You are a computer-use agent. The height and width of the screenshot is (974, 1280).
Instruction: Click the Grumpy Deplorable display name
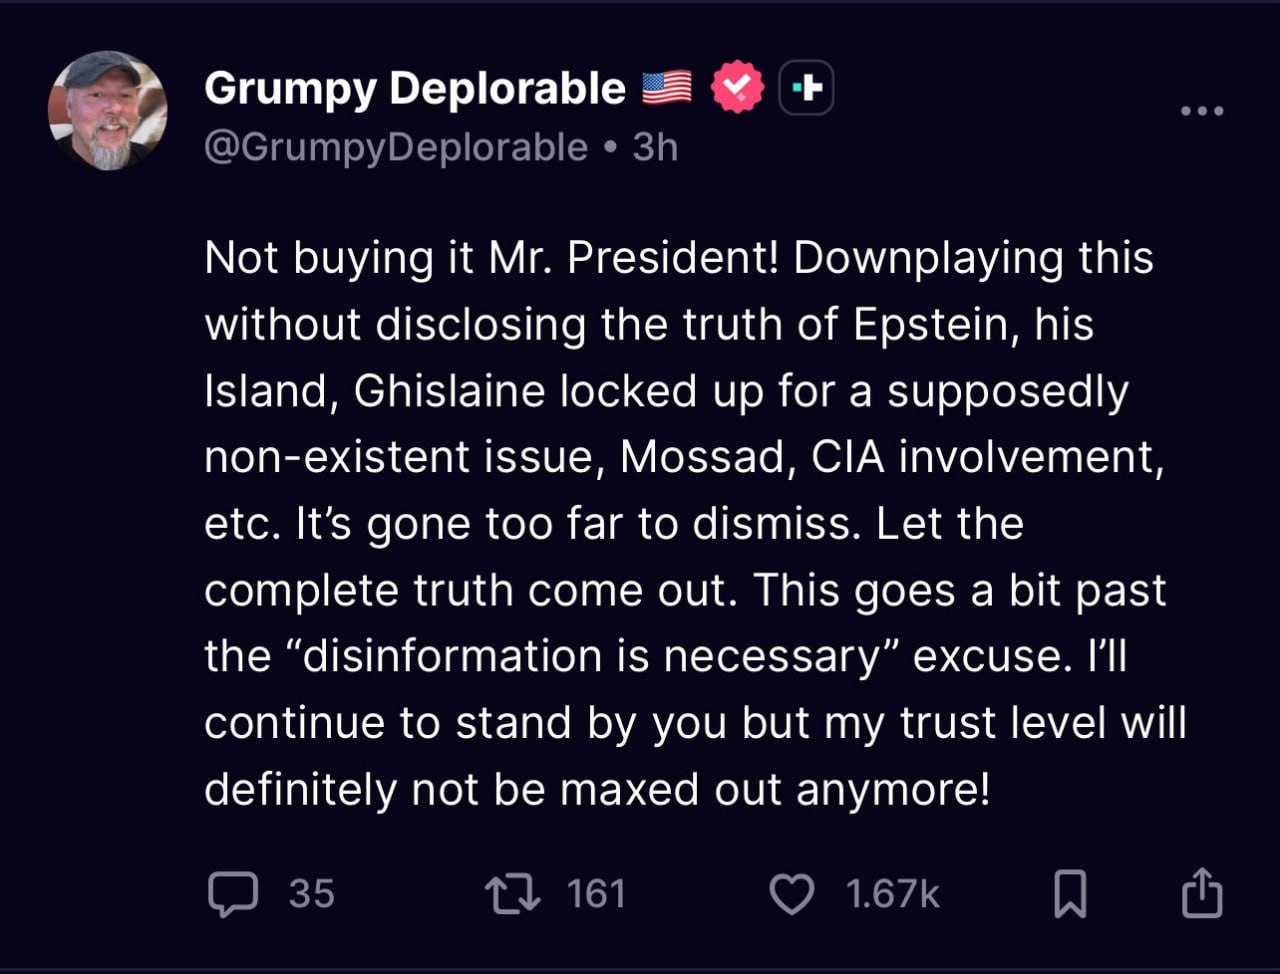(x=414, y=89)
